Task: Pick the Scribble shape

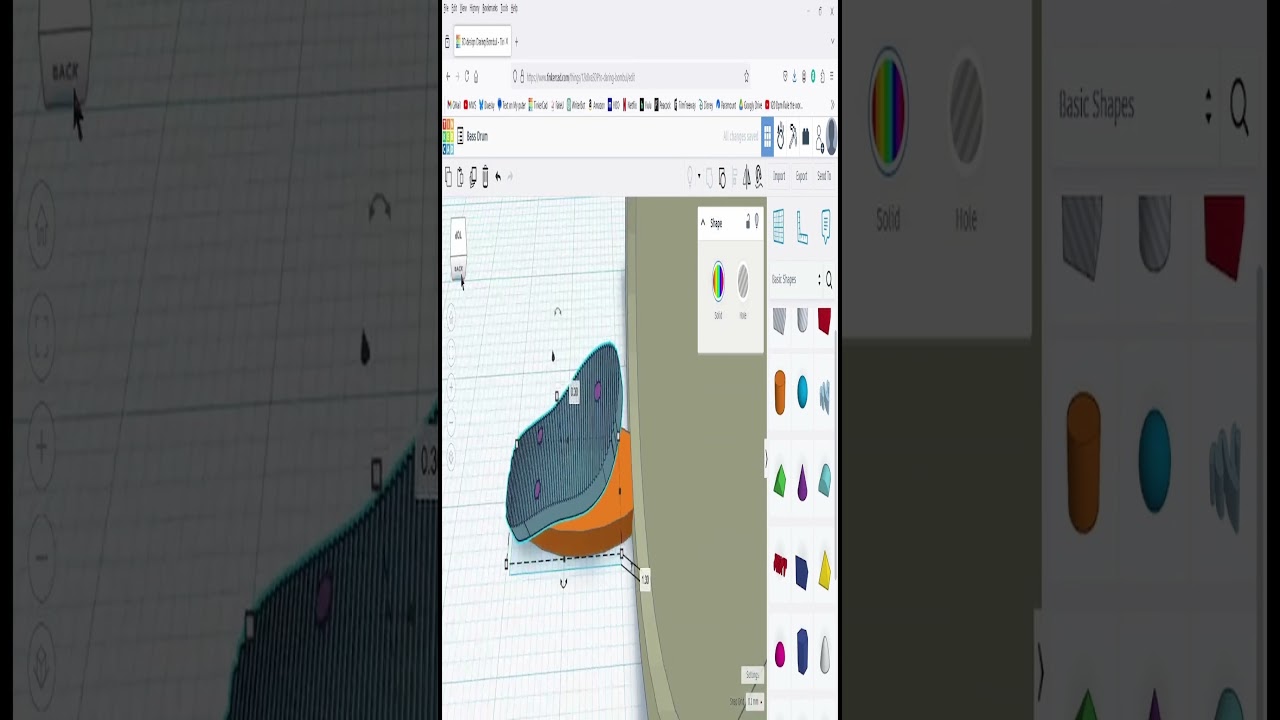Action: (824, 396)
